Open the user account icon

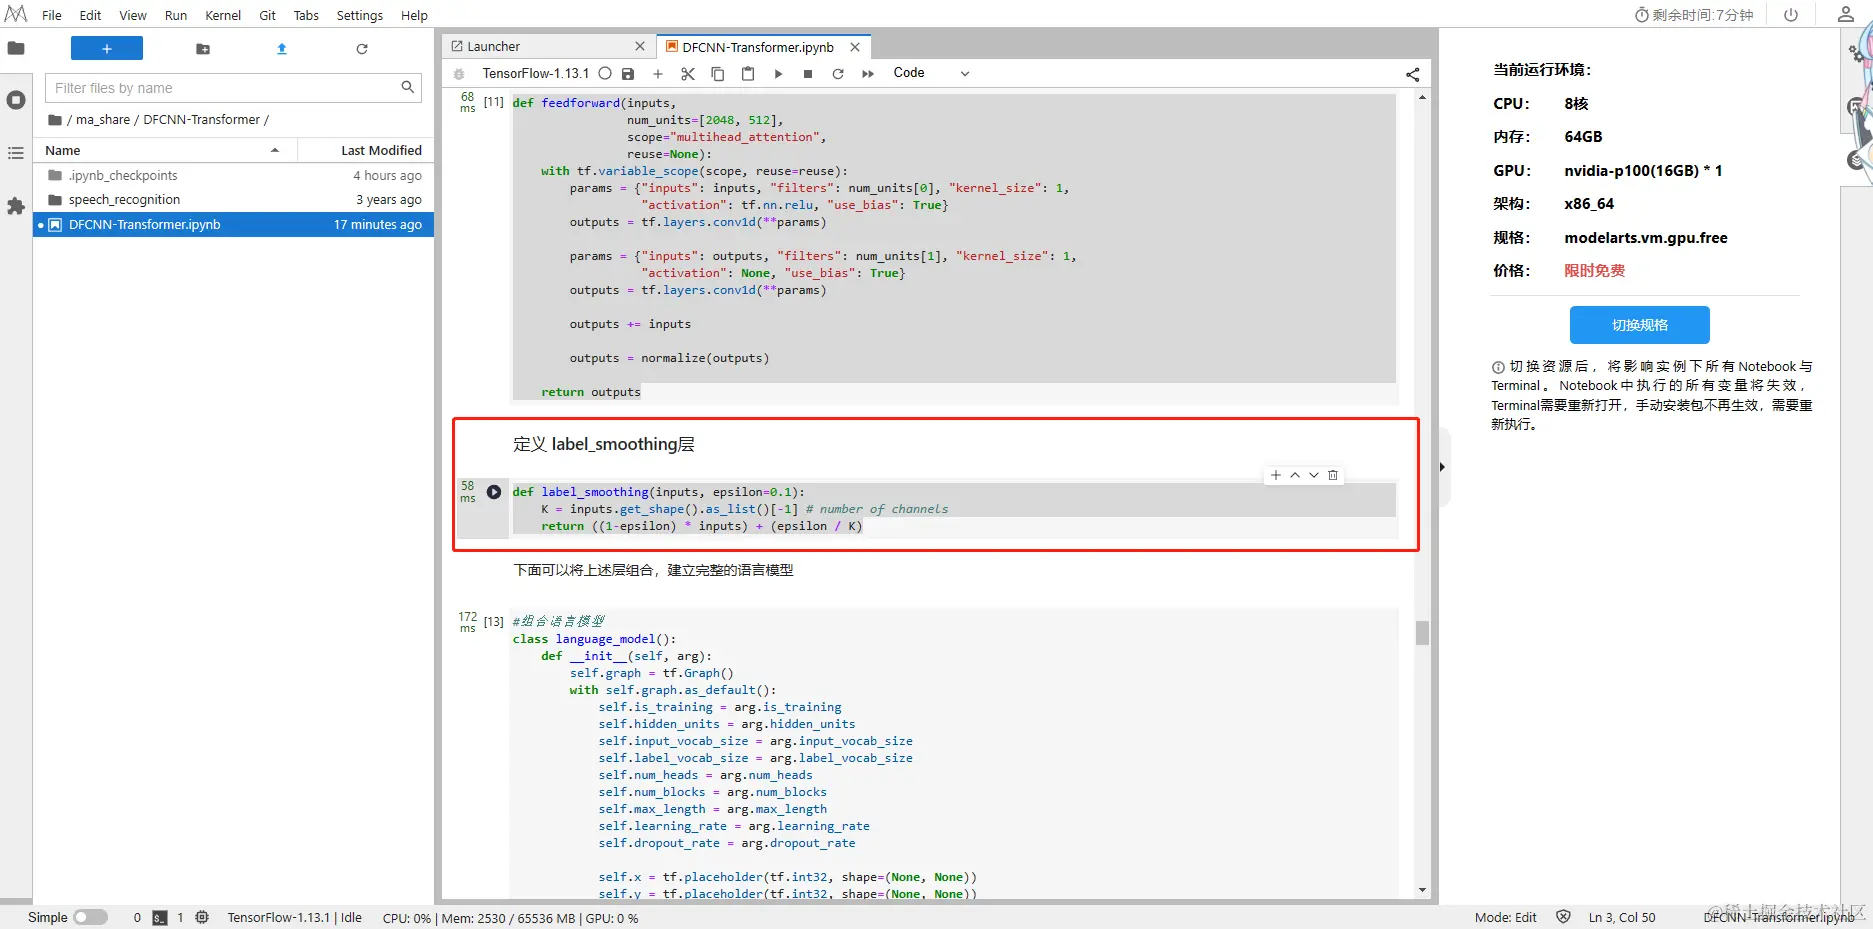pyautogui.click(x=1846, y=14)
